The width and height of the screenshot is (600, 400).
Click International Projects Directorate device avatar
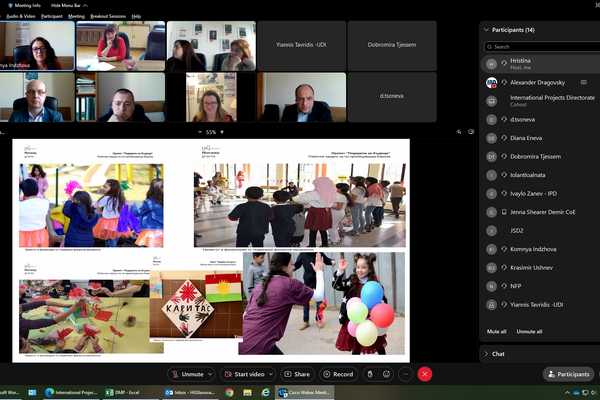point(491,101)
